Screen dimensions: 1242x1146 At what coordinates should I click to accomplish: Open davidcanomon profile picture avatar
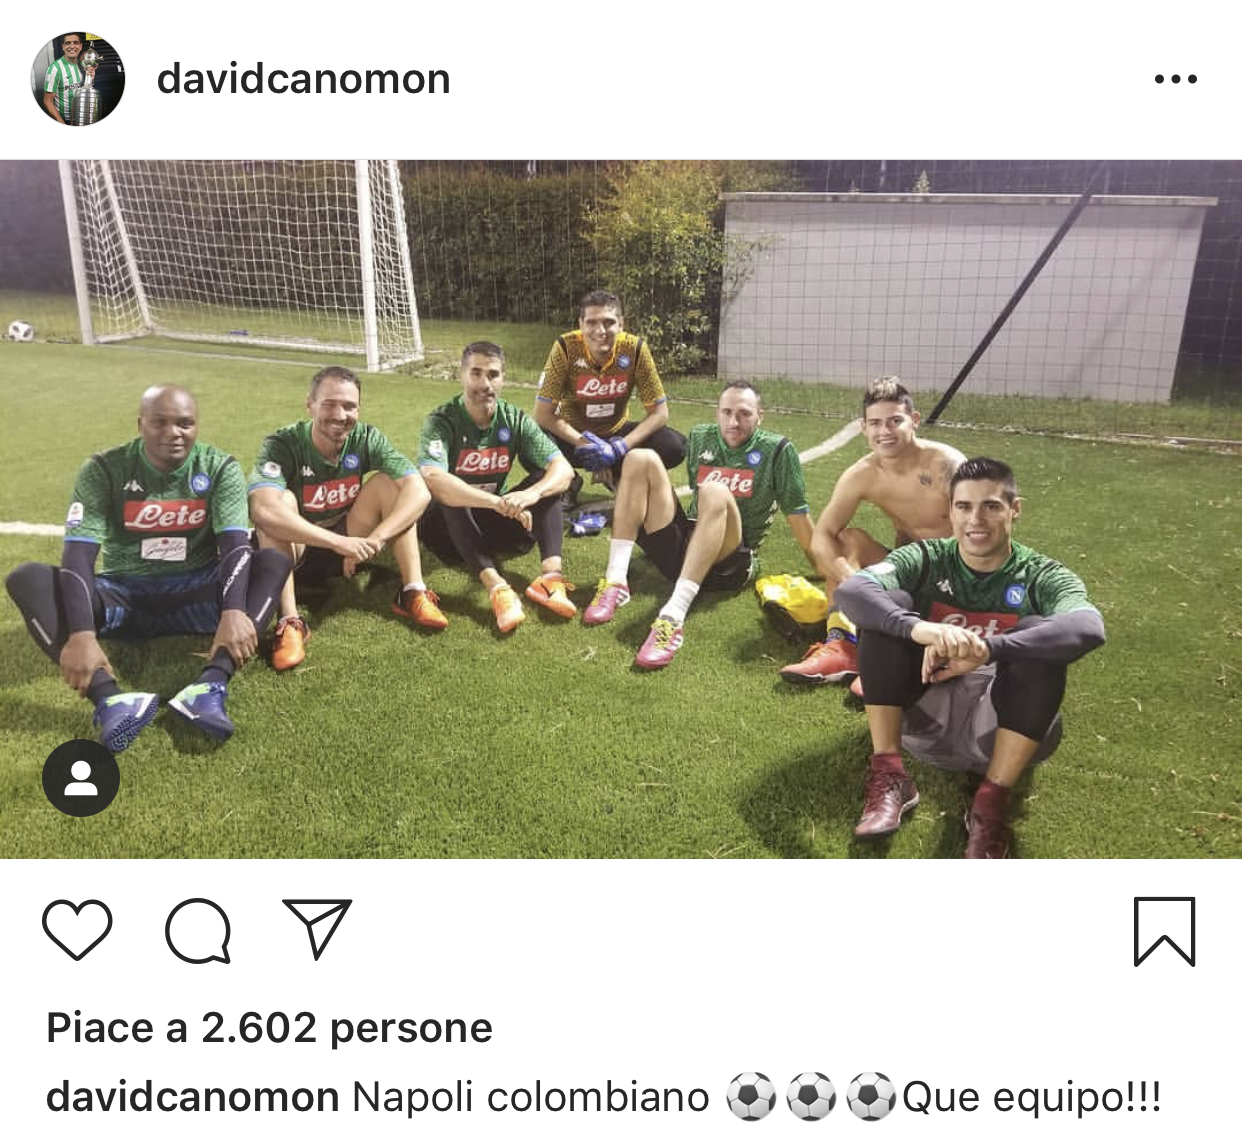click(78, 78)
